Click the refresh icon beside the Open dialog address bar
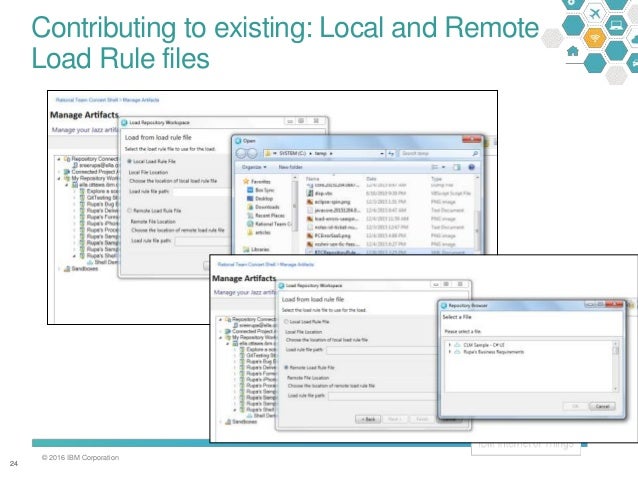 [x=391, y=153]
